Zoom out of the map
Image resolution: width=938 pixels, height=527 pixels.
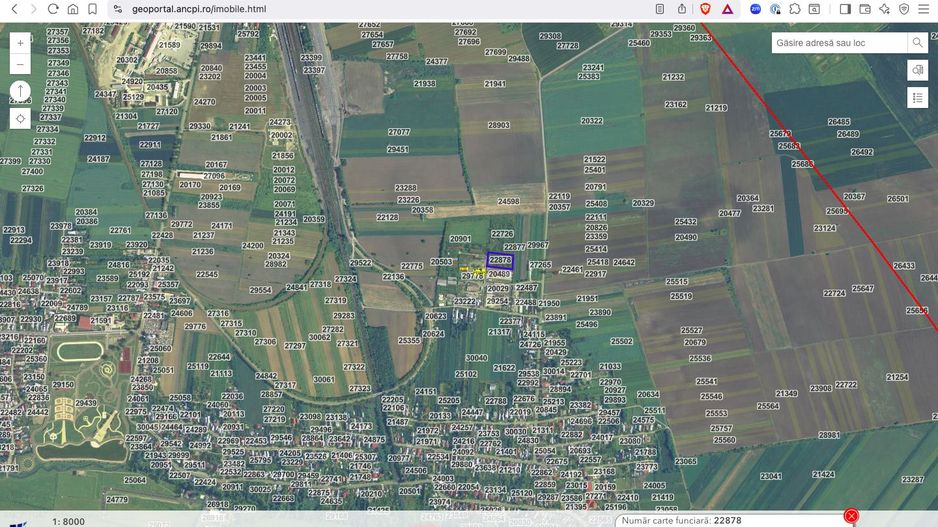pyautogui.click(x=20, y=65)
